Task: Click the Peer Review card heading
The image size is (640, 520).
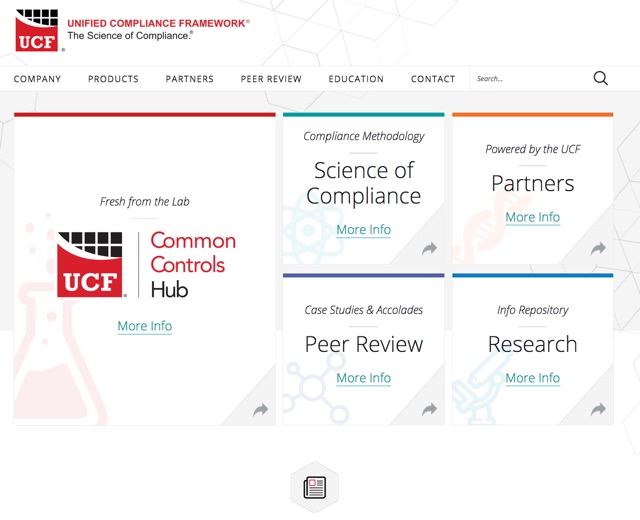Action: click(363, 344)
